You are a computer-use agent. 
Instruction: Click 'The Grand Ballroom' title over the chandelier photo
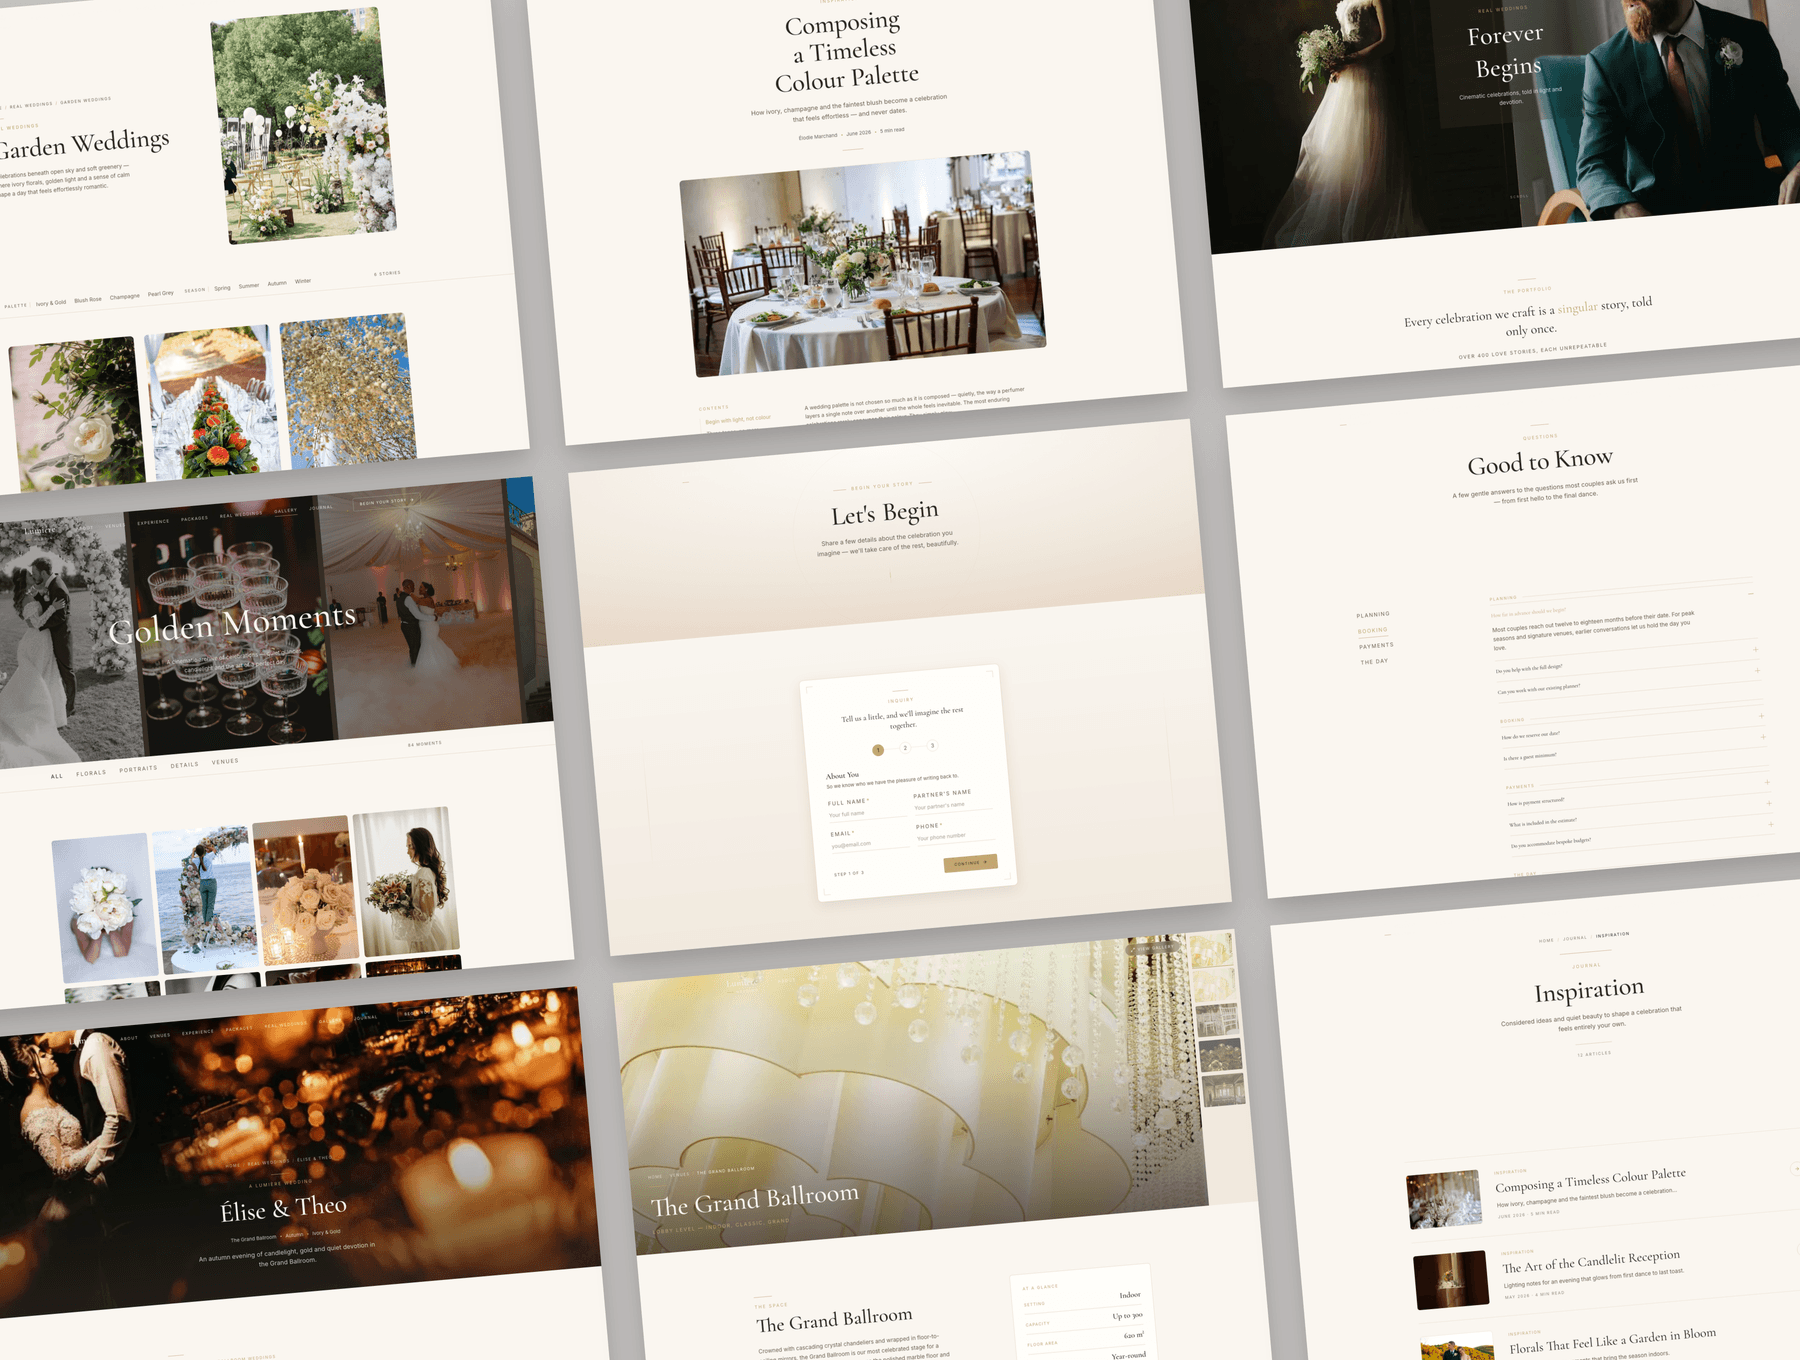(755, 1200)
